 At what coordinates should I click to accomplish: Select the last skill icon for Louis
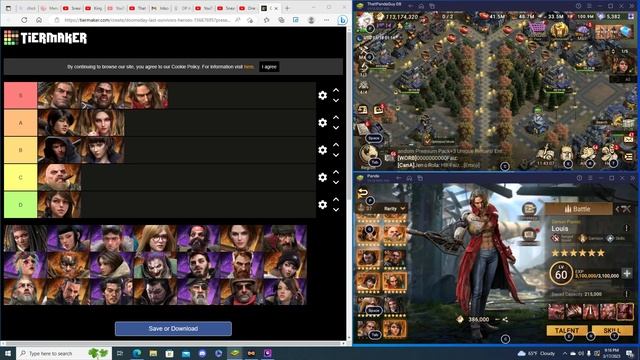click(624, 311)
